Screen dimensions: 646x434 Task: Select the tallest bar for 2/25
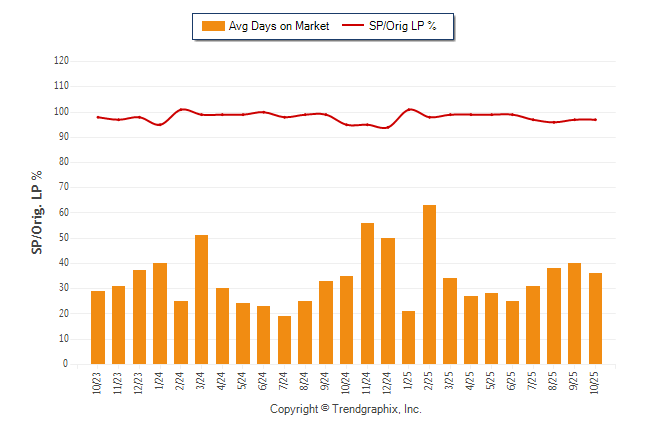pyautogui.click(x=430, y=285)
